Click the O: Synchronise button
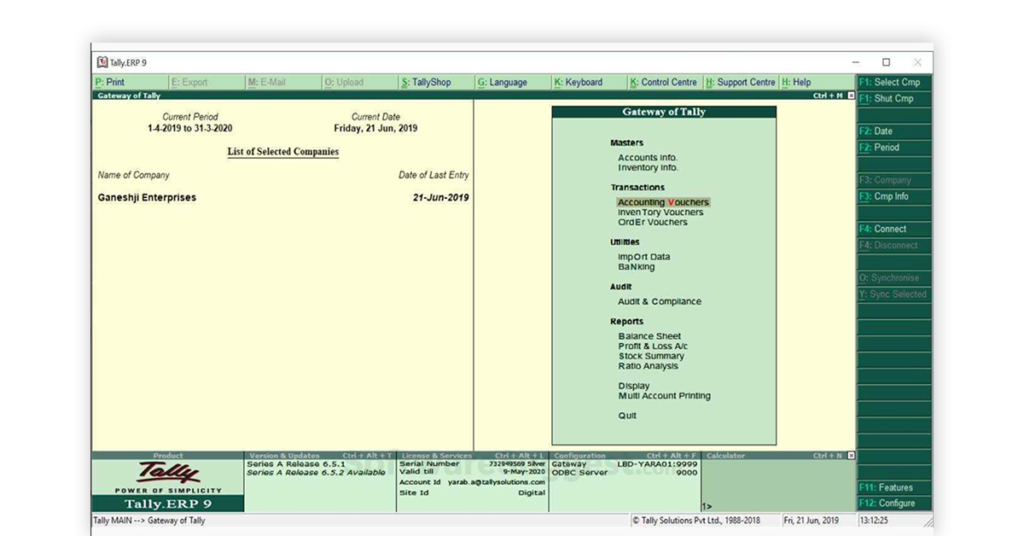The image size is (1024, 536). click(894, 278)
